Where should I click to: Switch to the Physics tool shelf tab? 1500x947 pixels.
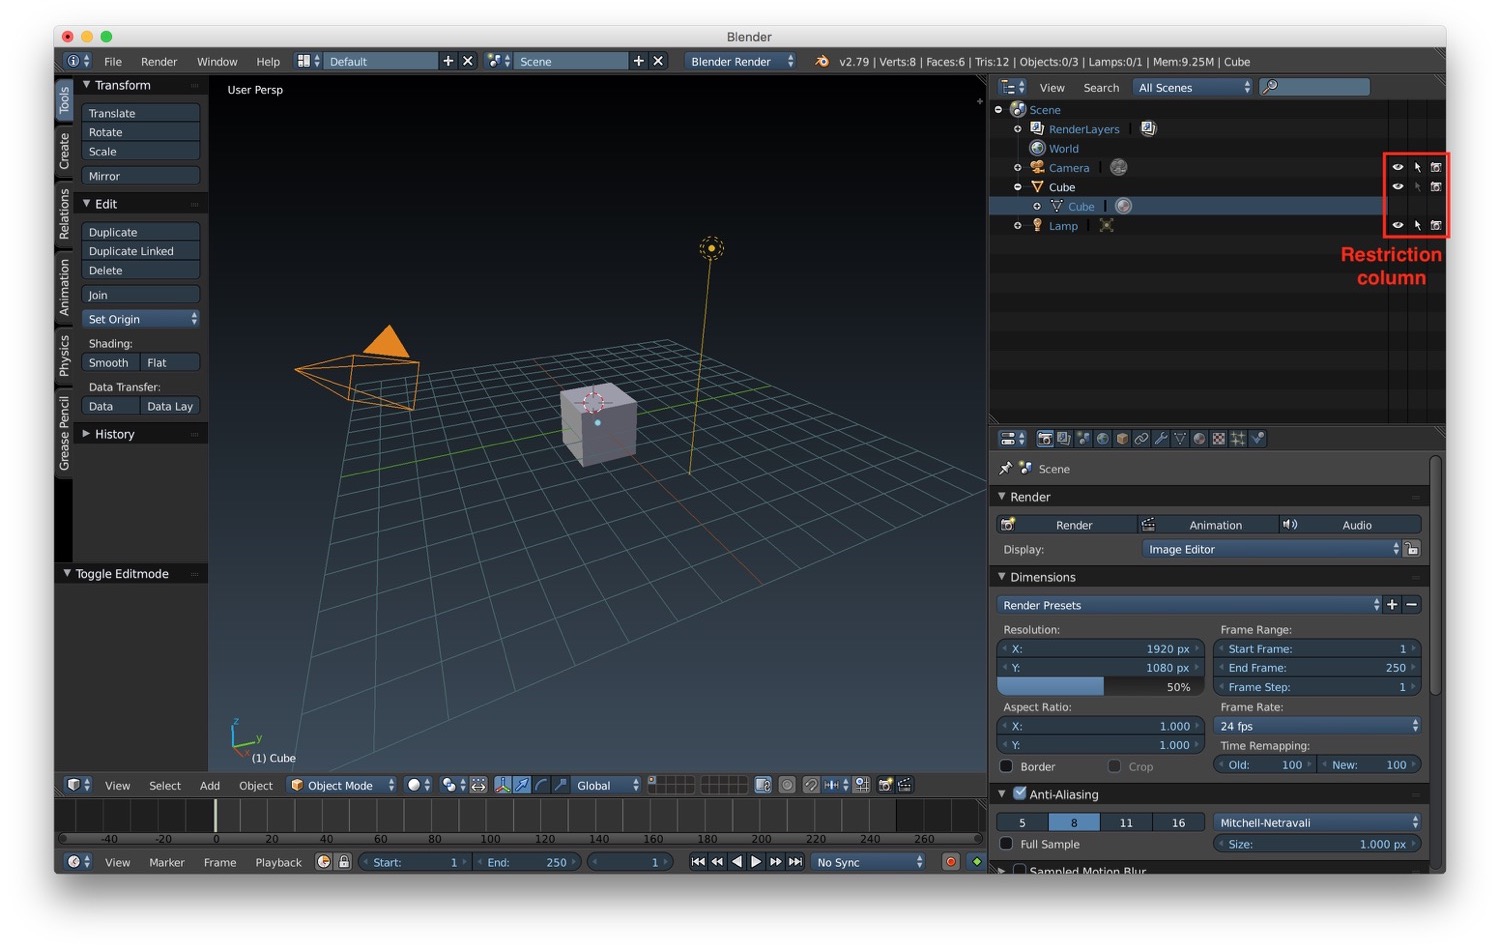pos(64,355)
